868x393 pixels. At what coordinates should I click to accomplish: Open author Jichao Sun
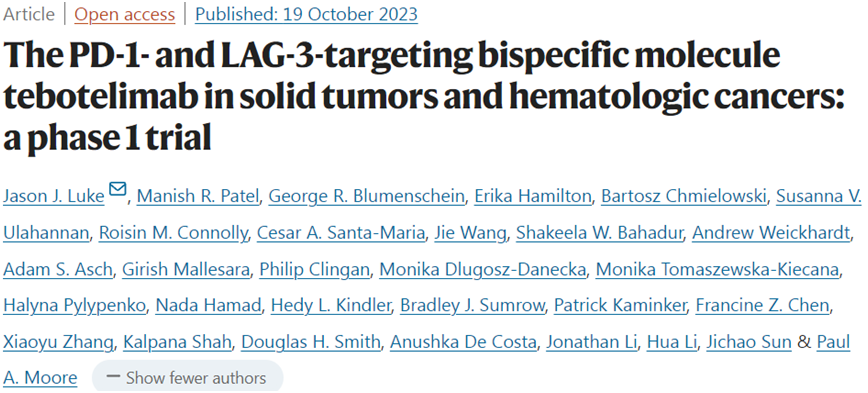[748, 342]
